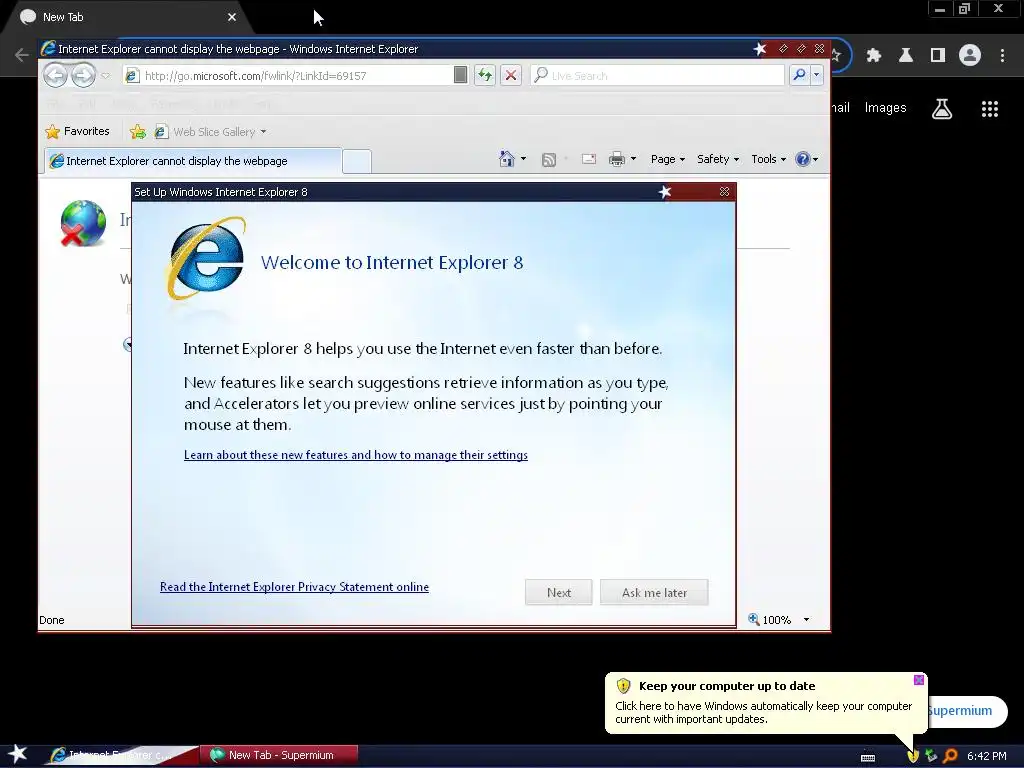Click the Supermium back arrow button
Screen dimensions: 1024x768
22,55
